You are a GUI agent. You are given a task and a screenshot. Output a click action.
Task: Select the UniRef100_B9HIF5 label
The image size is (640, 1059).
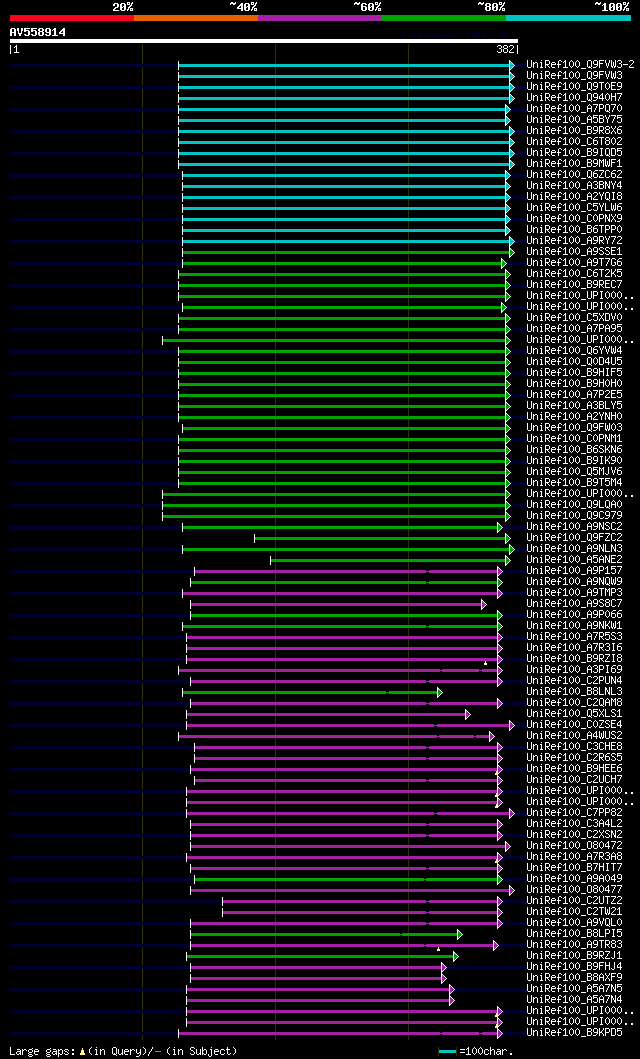575,373
